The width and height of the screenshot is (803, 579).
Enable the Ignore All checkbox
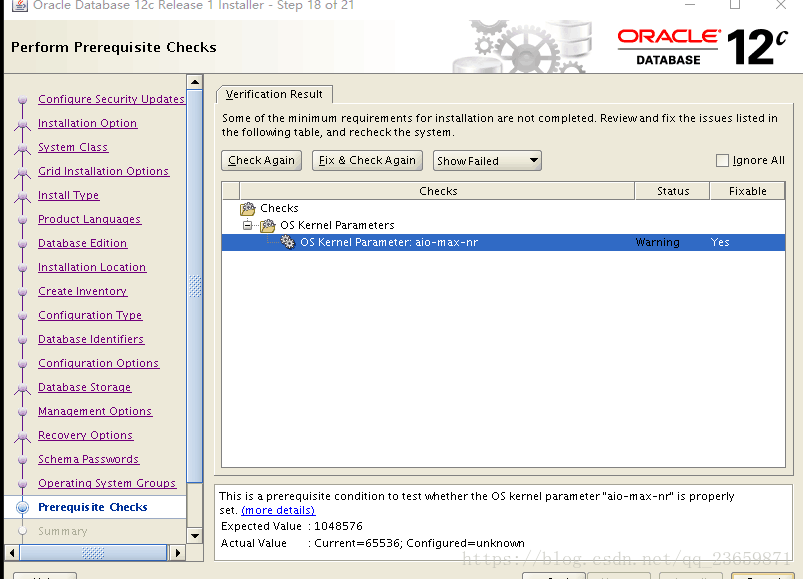pyautogui.click(x=722, y=161)
